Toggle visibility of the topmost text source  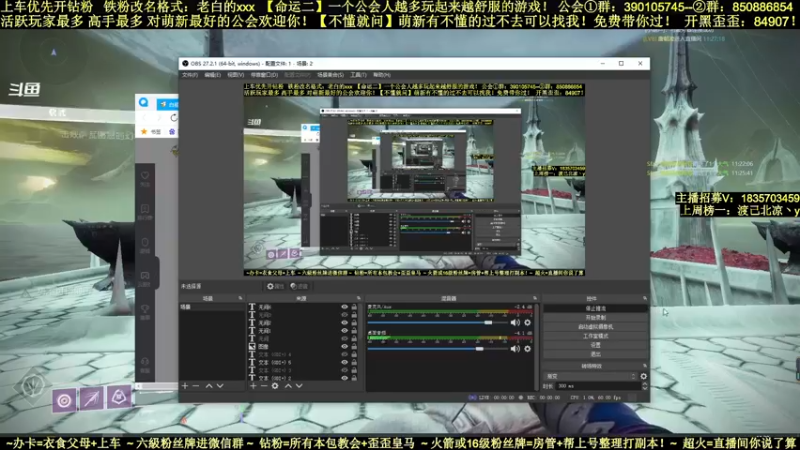tap(344, 307)
